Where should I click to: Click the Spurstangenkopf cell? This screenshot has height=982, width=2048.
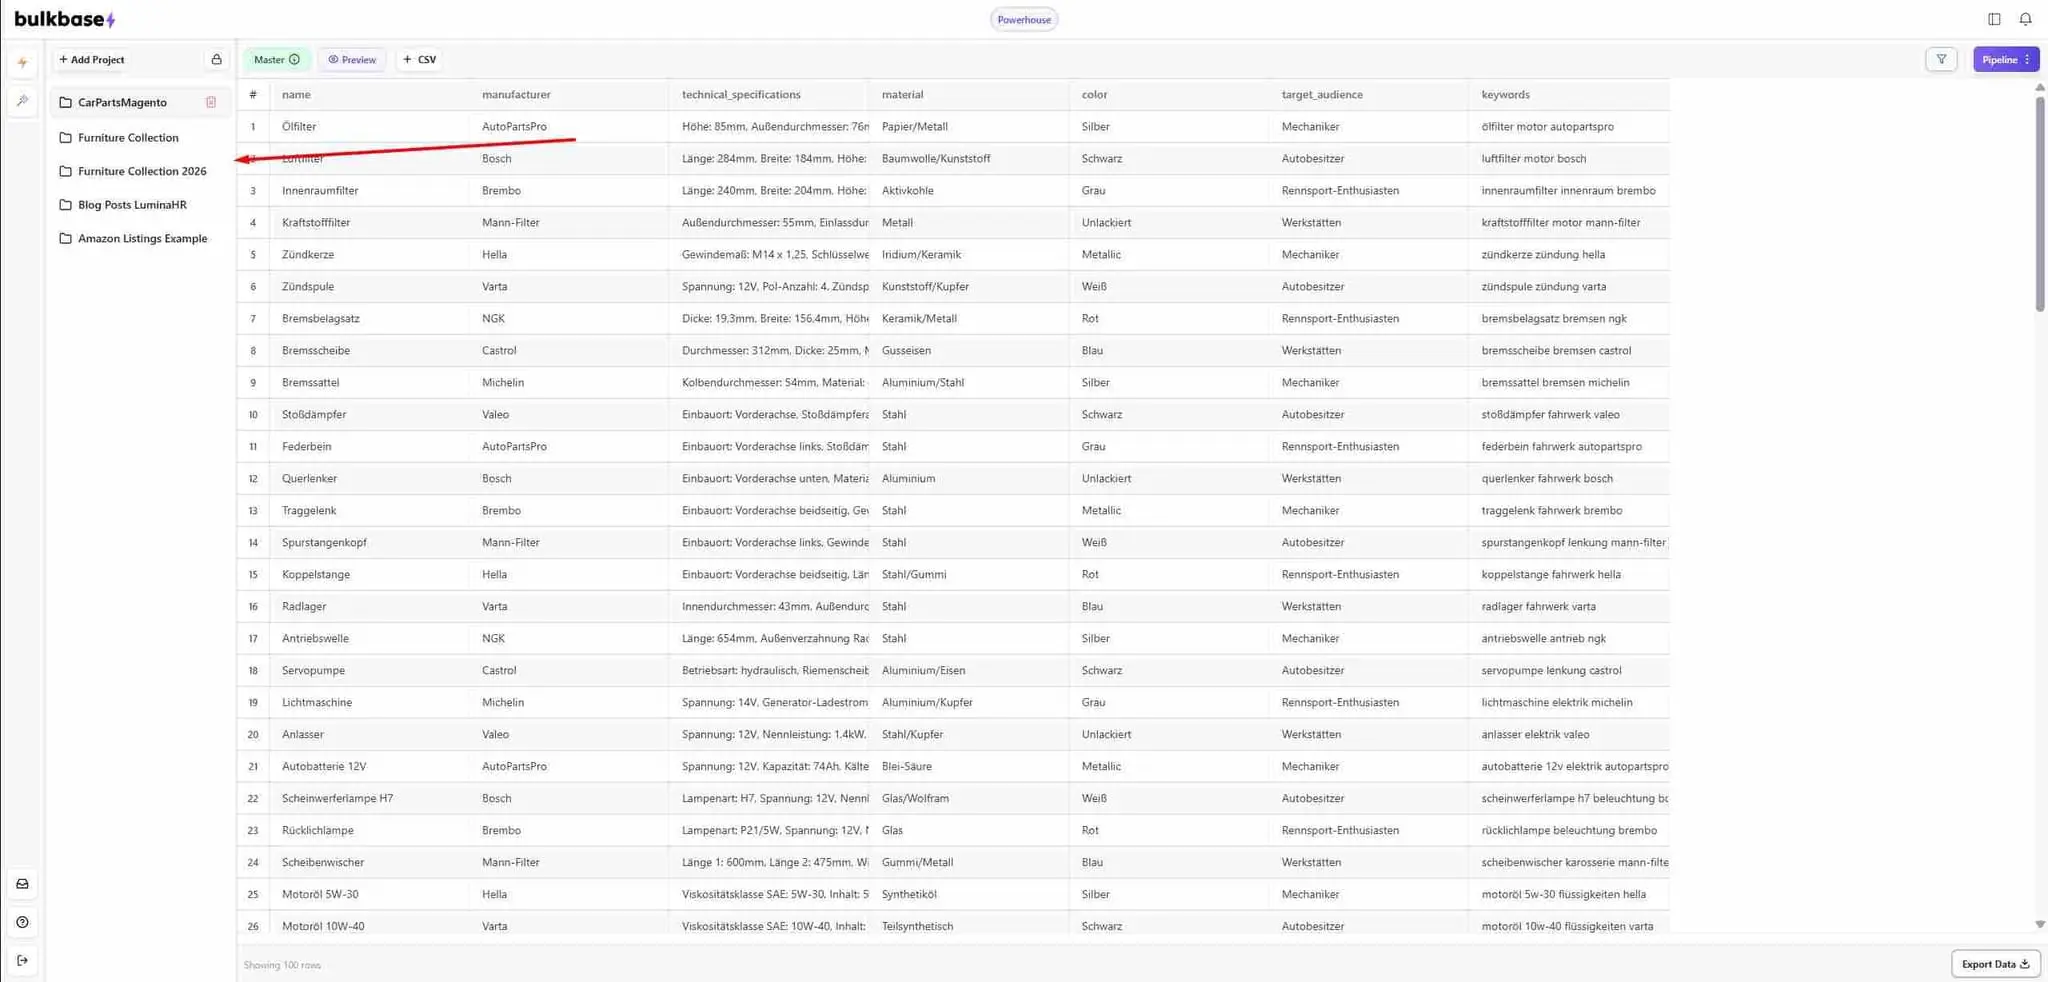click(369, 542)
